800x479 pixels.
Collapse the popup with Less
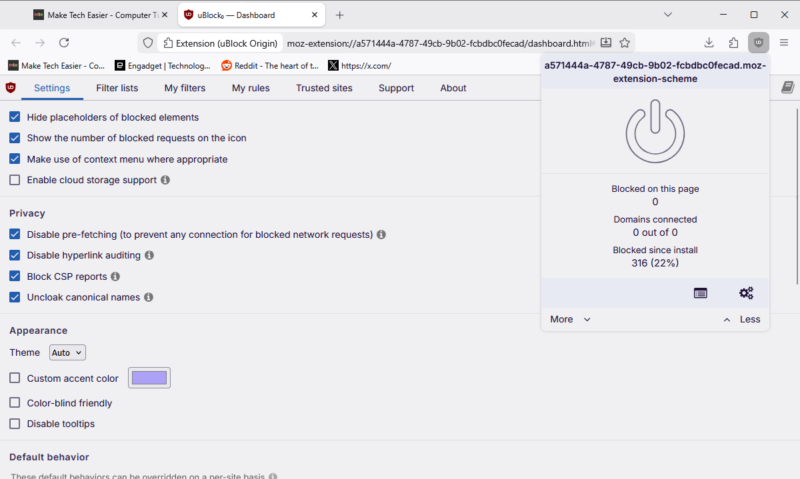coord(740,319)
